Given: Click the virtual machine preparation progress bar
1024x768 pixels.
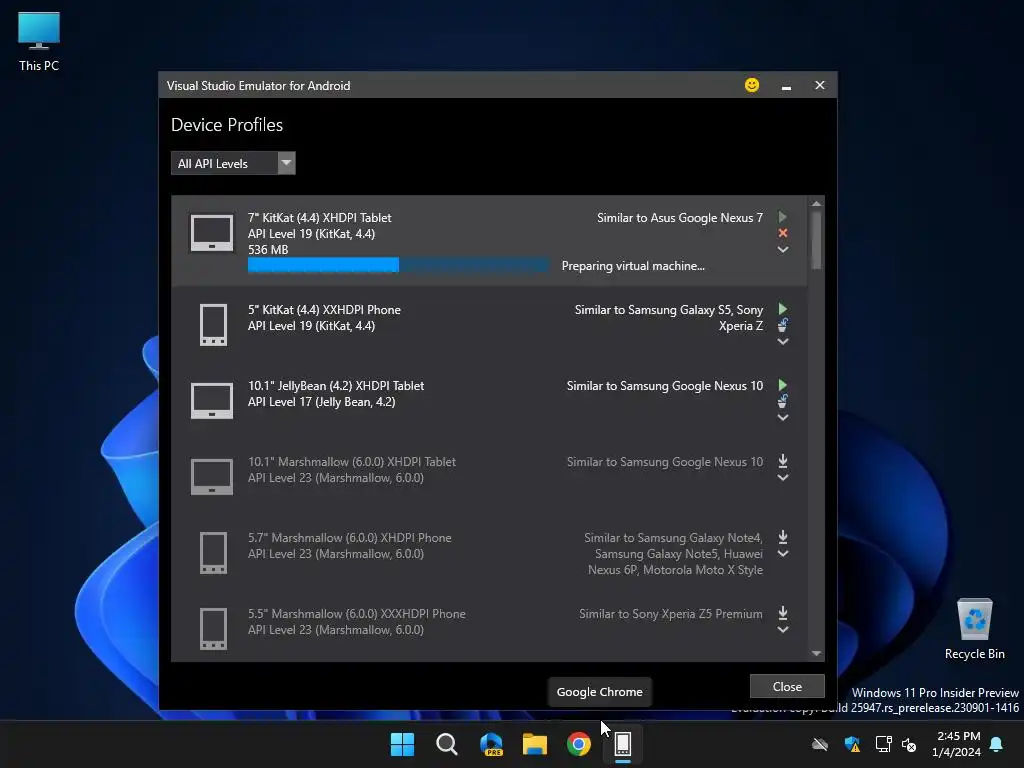Looking at the screenshot, I should coord(398,265).
